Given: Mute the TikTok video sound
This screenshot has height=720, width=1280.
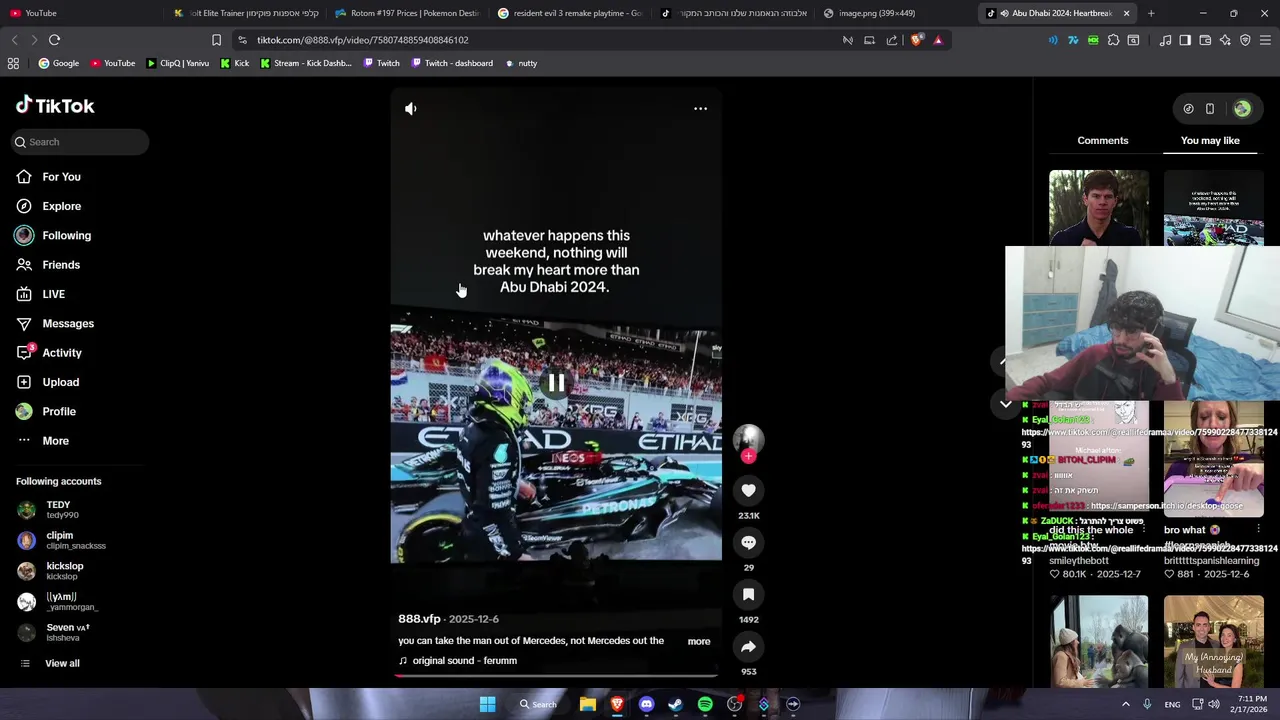Looking at the screenshot, I should click(x=411, y=108).
